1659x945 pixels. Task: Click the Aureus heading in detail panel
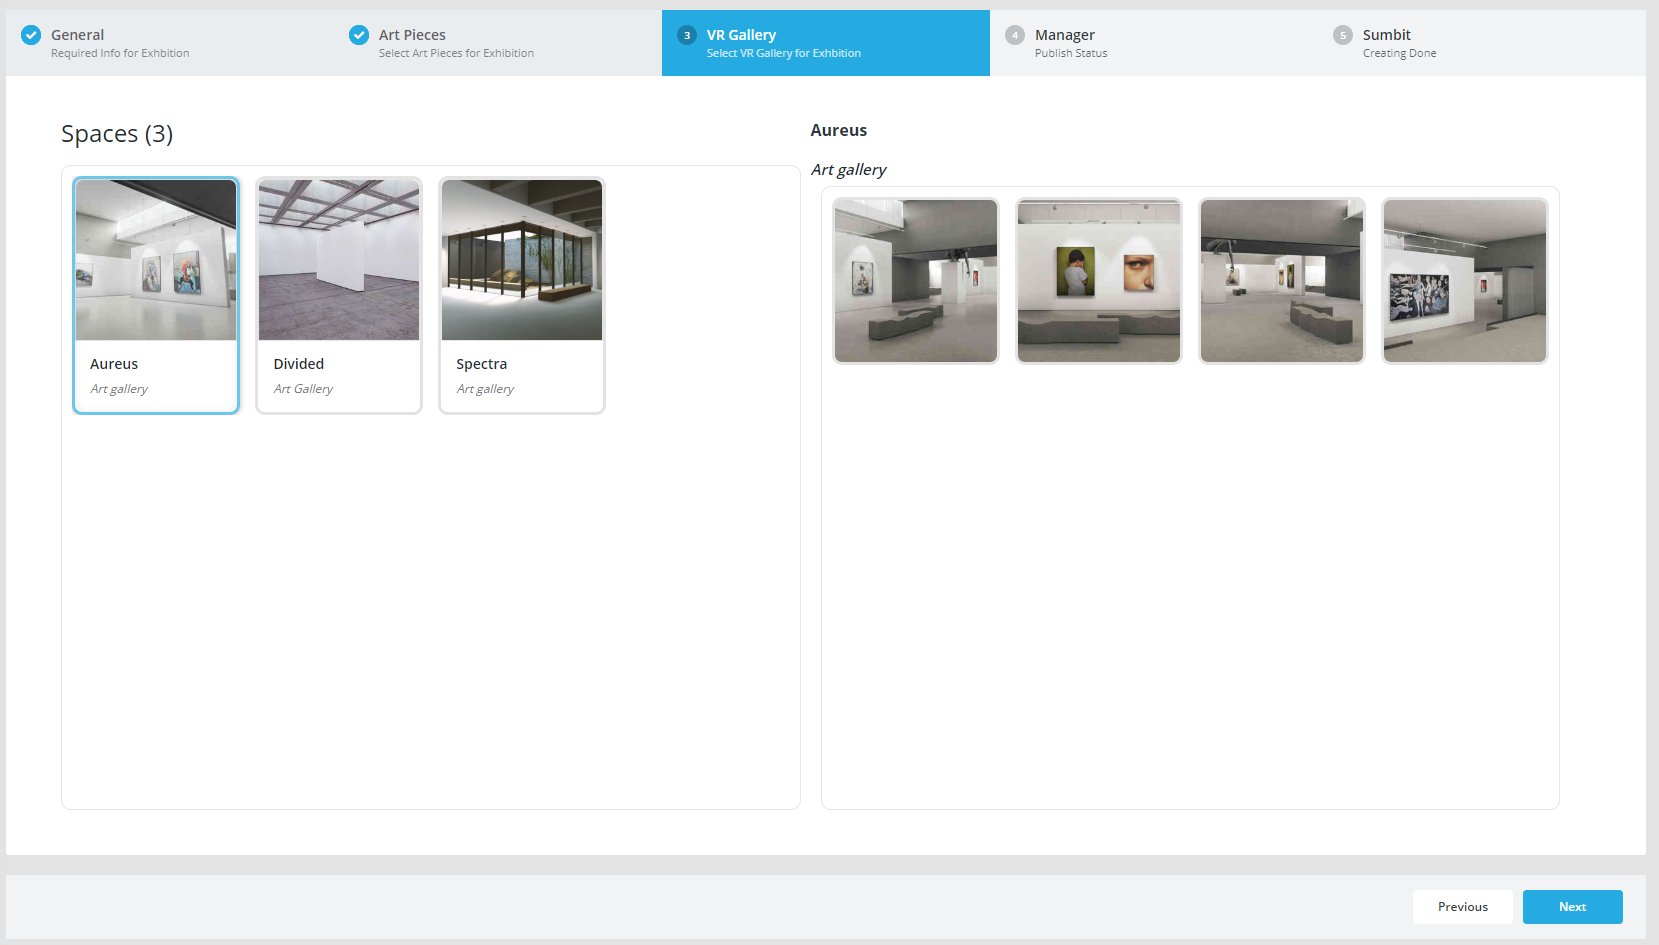pos(839,130)
